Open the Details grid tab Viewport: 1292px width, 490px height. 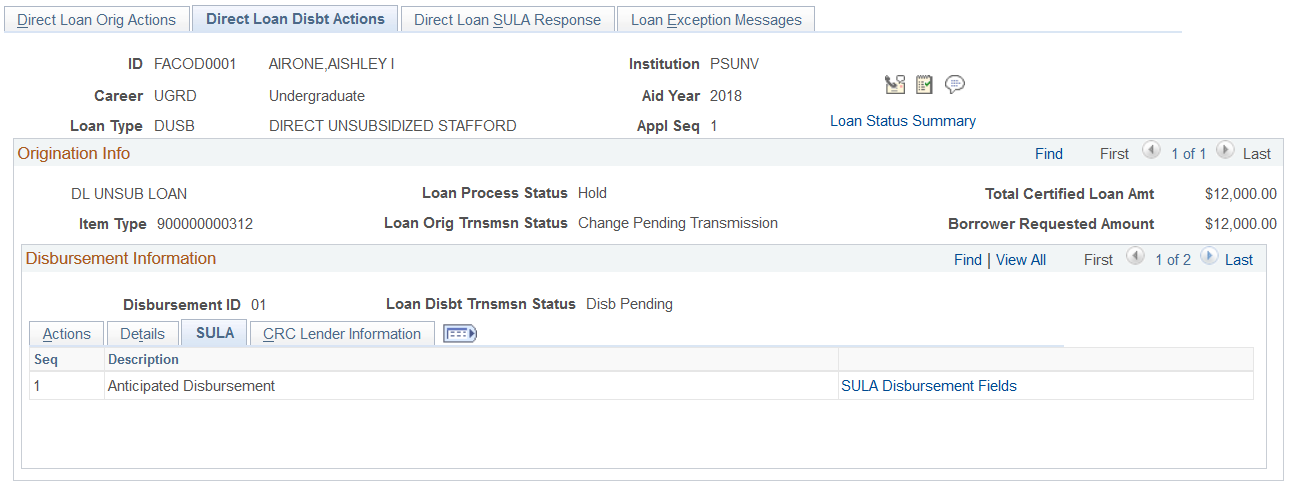142,334
